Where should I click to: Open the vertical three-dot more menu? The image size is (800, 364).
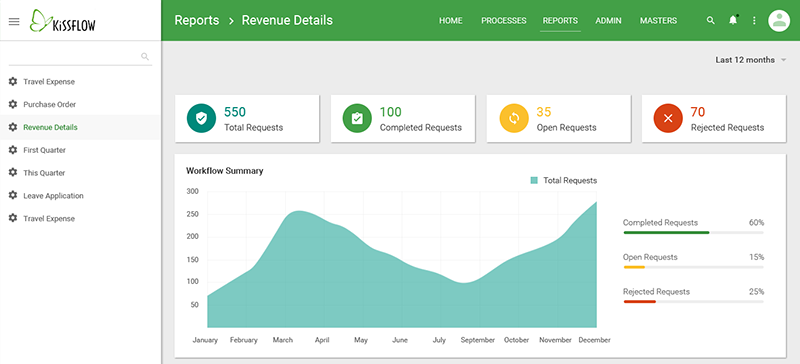(755, 21)
